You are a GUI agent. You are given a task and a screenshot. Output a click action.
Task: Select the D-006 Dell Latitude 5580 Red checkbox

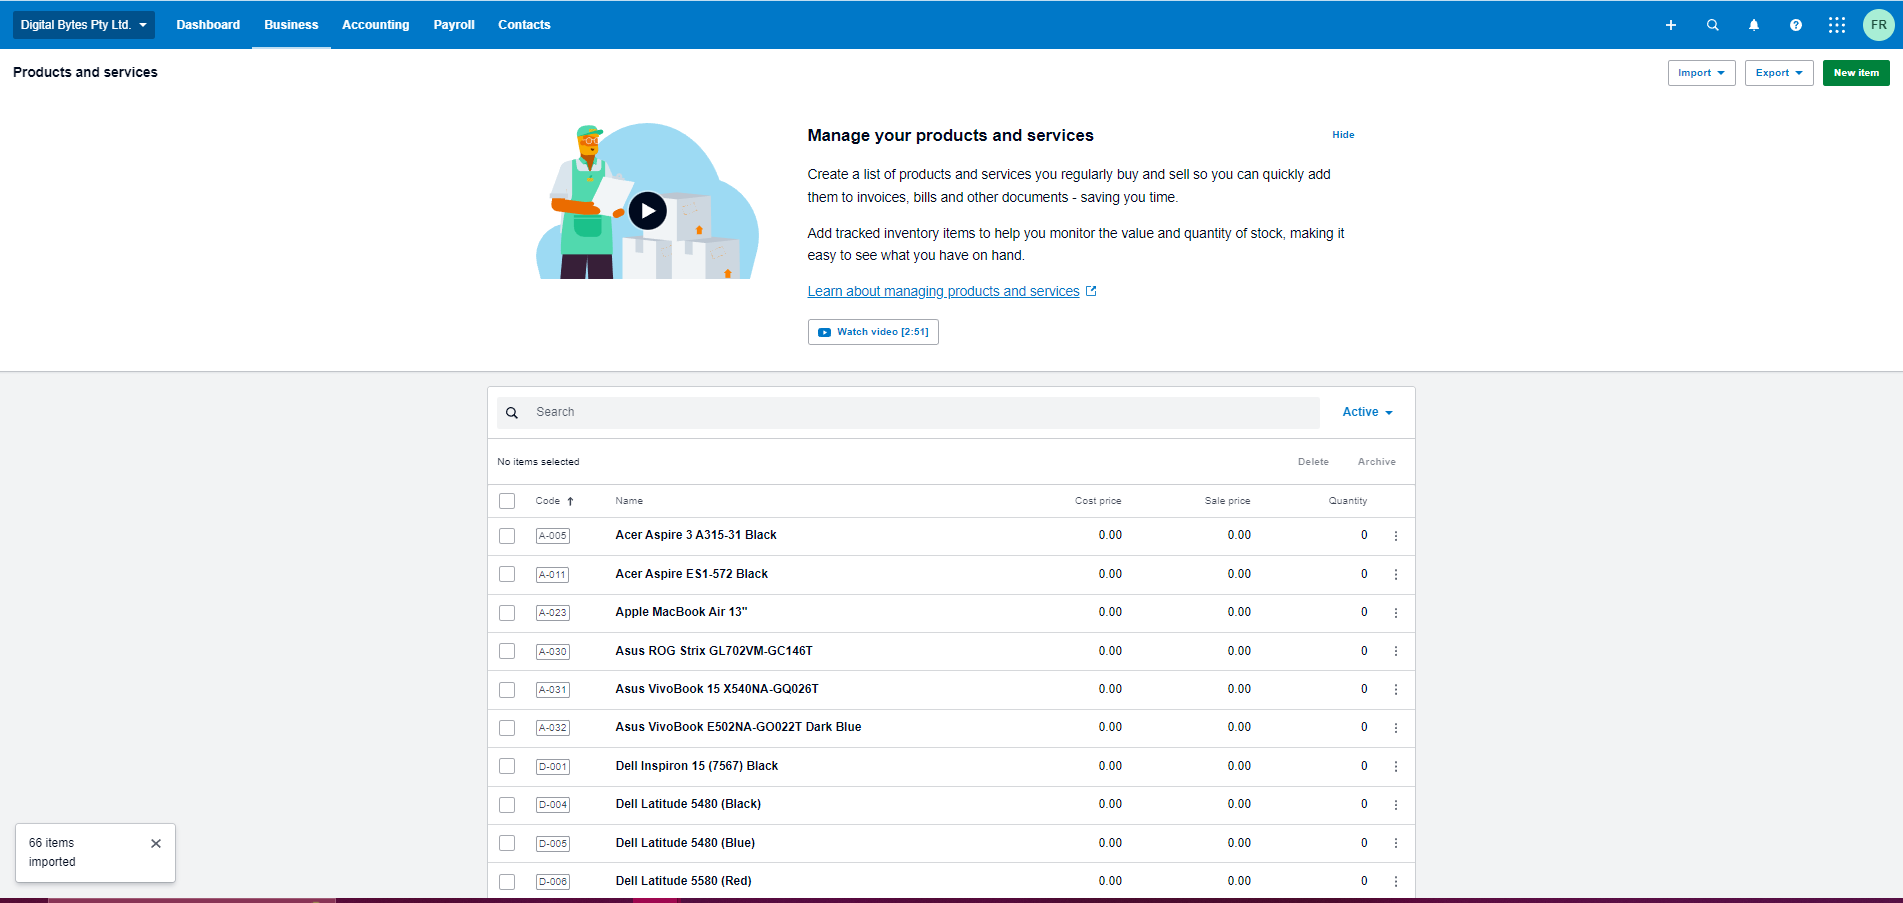(x=507, y=881)
